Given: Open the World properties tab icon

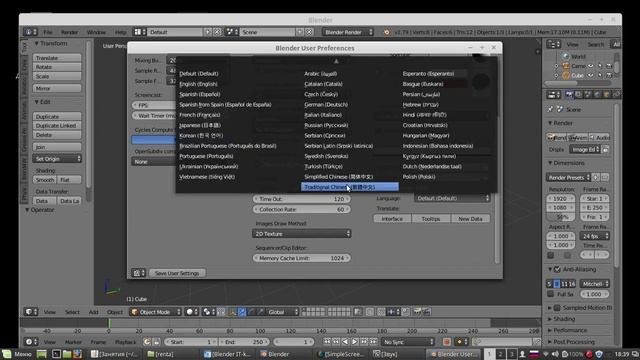Looking at the screenshot, I should coord(597,95).
